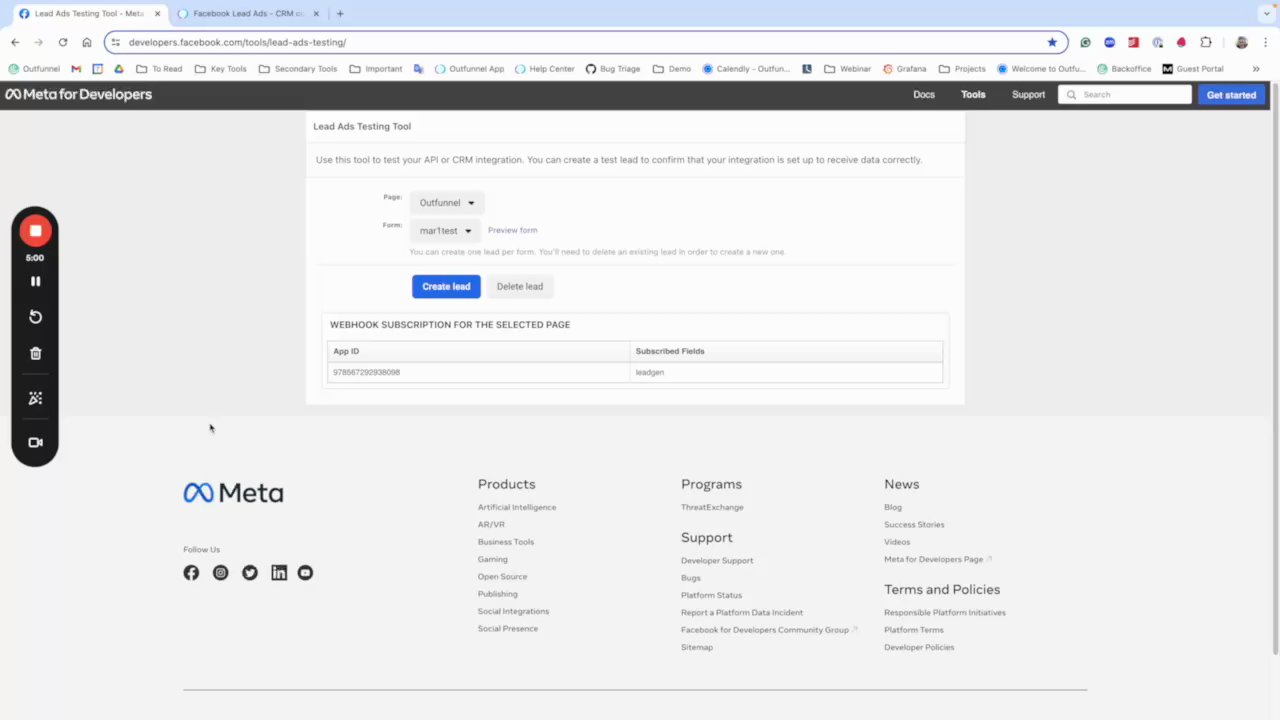Click the developer site Search field
Viewport: 1280px width, 720px height.
pos(1125,95)
